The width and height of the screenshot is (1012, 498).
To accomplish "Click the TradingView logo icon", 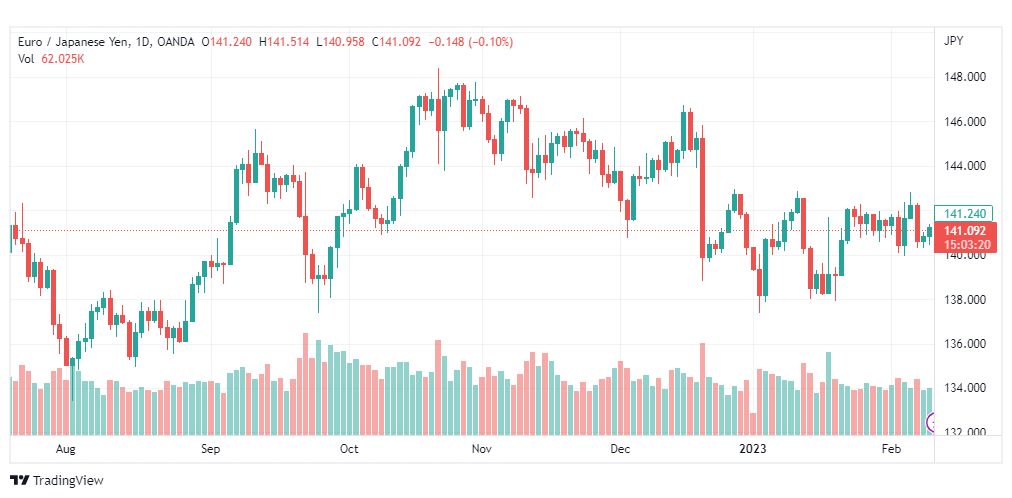I will (x=20, y=481).
